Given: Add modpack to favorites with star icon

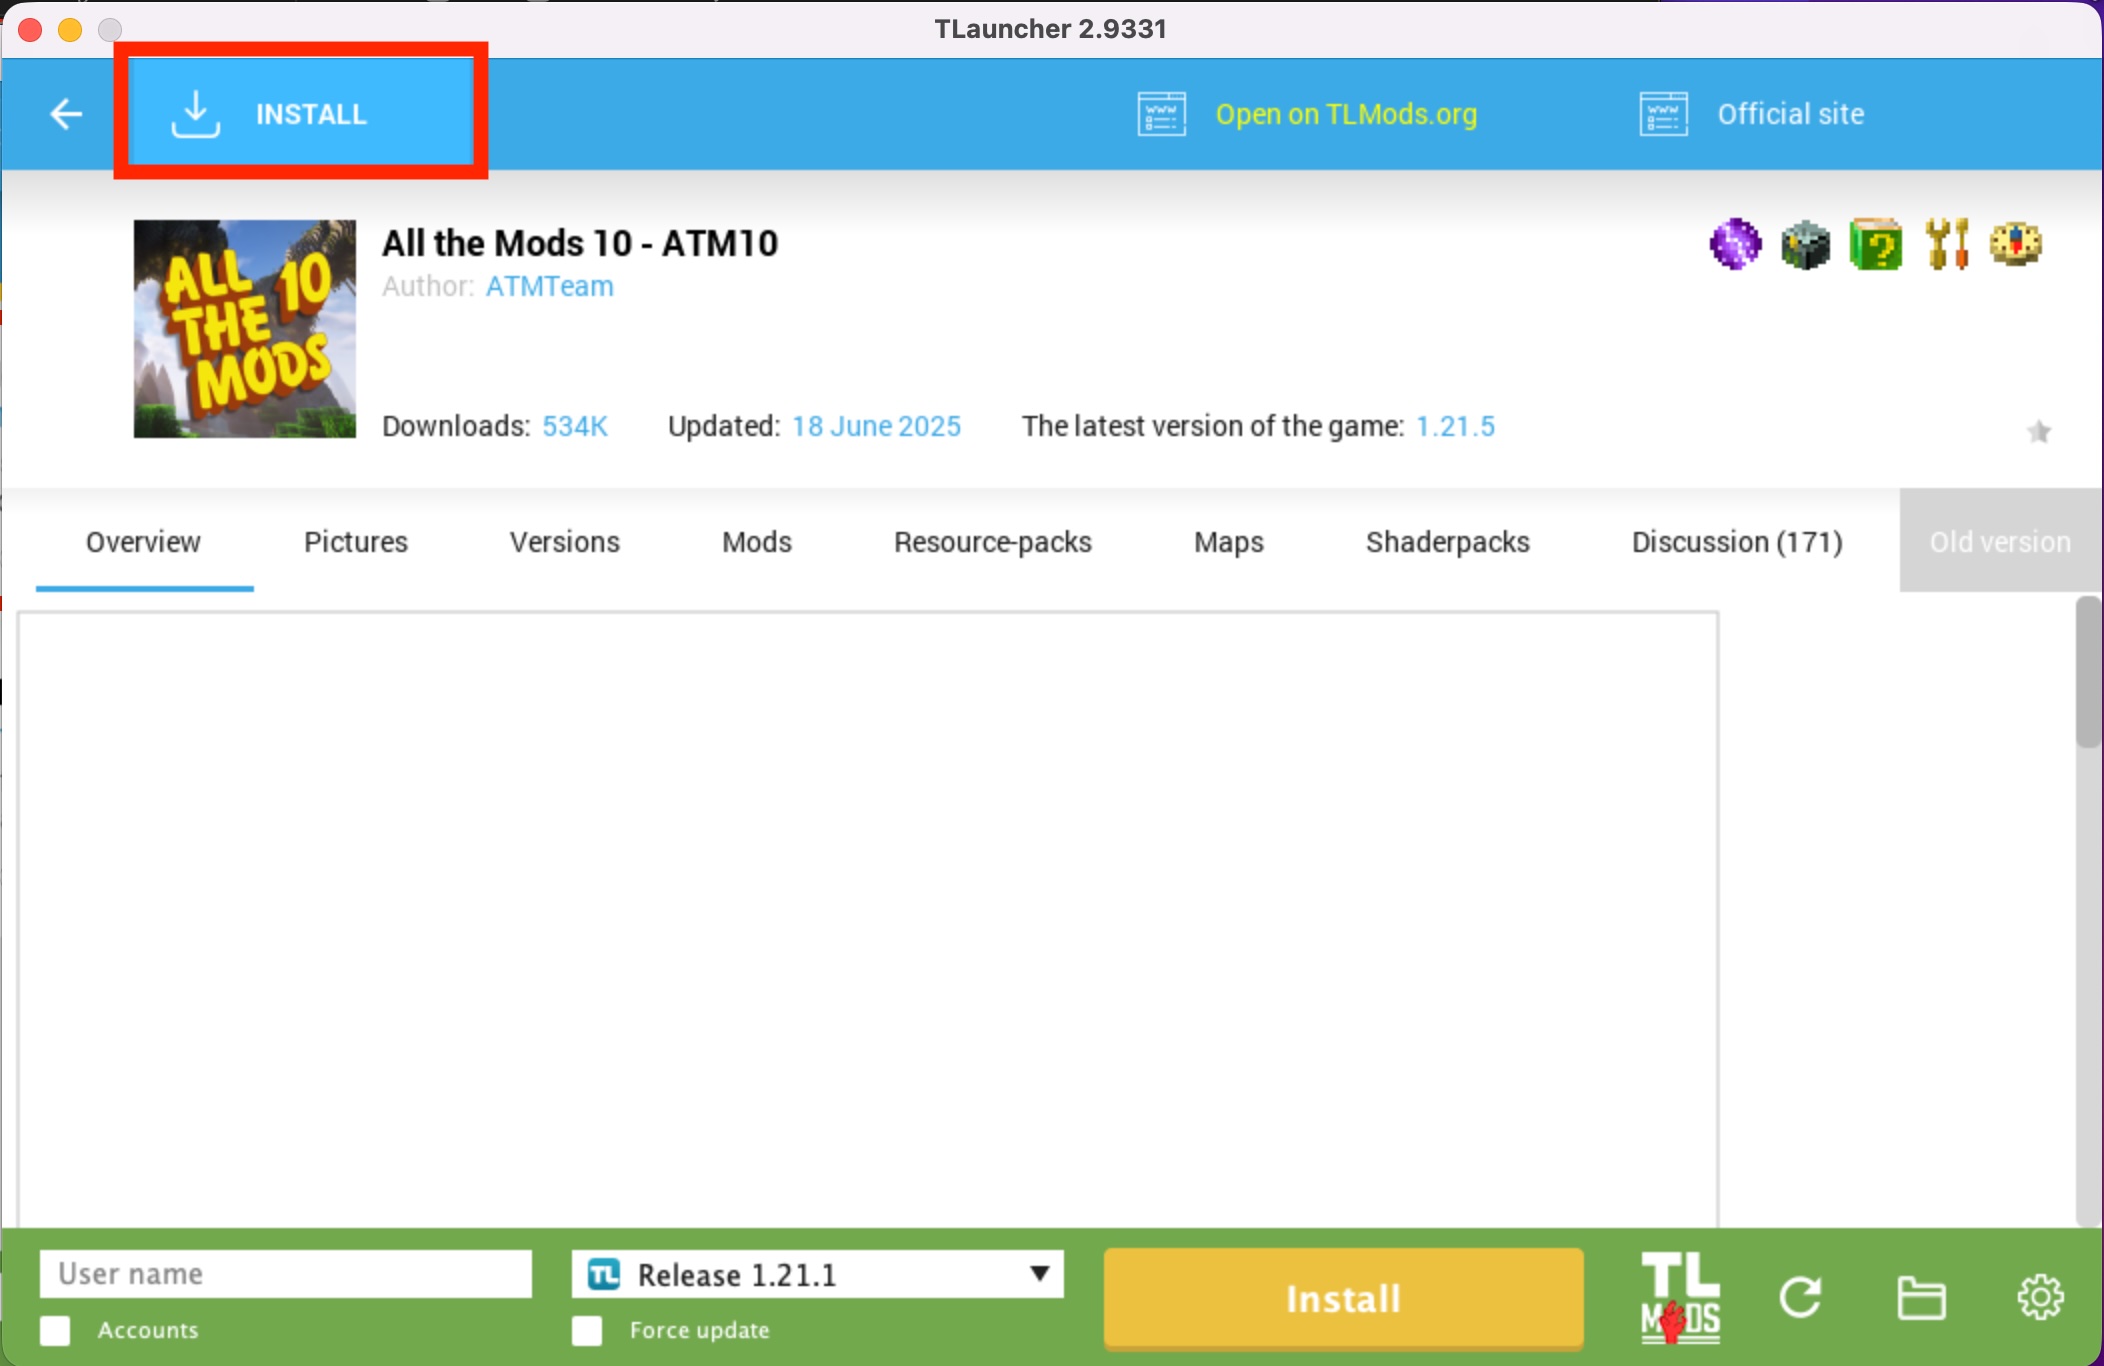Looking at the screenshot, I should 2039,431.
